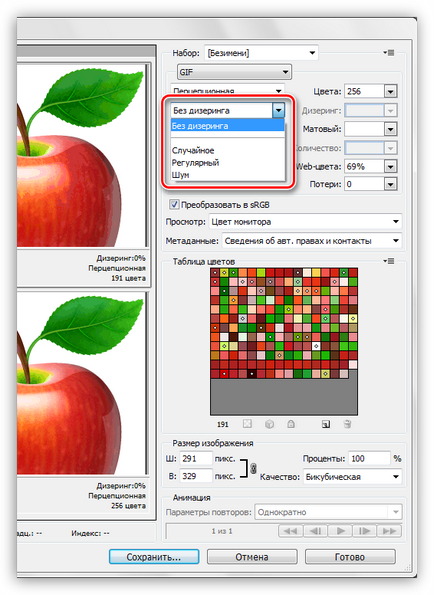This screenshot has height=595, width=434.
Task: Expand the Потери dropdown arrow
Action: (390, 184)
